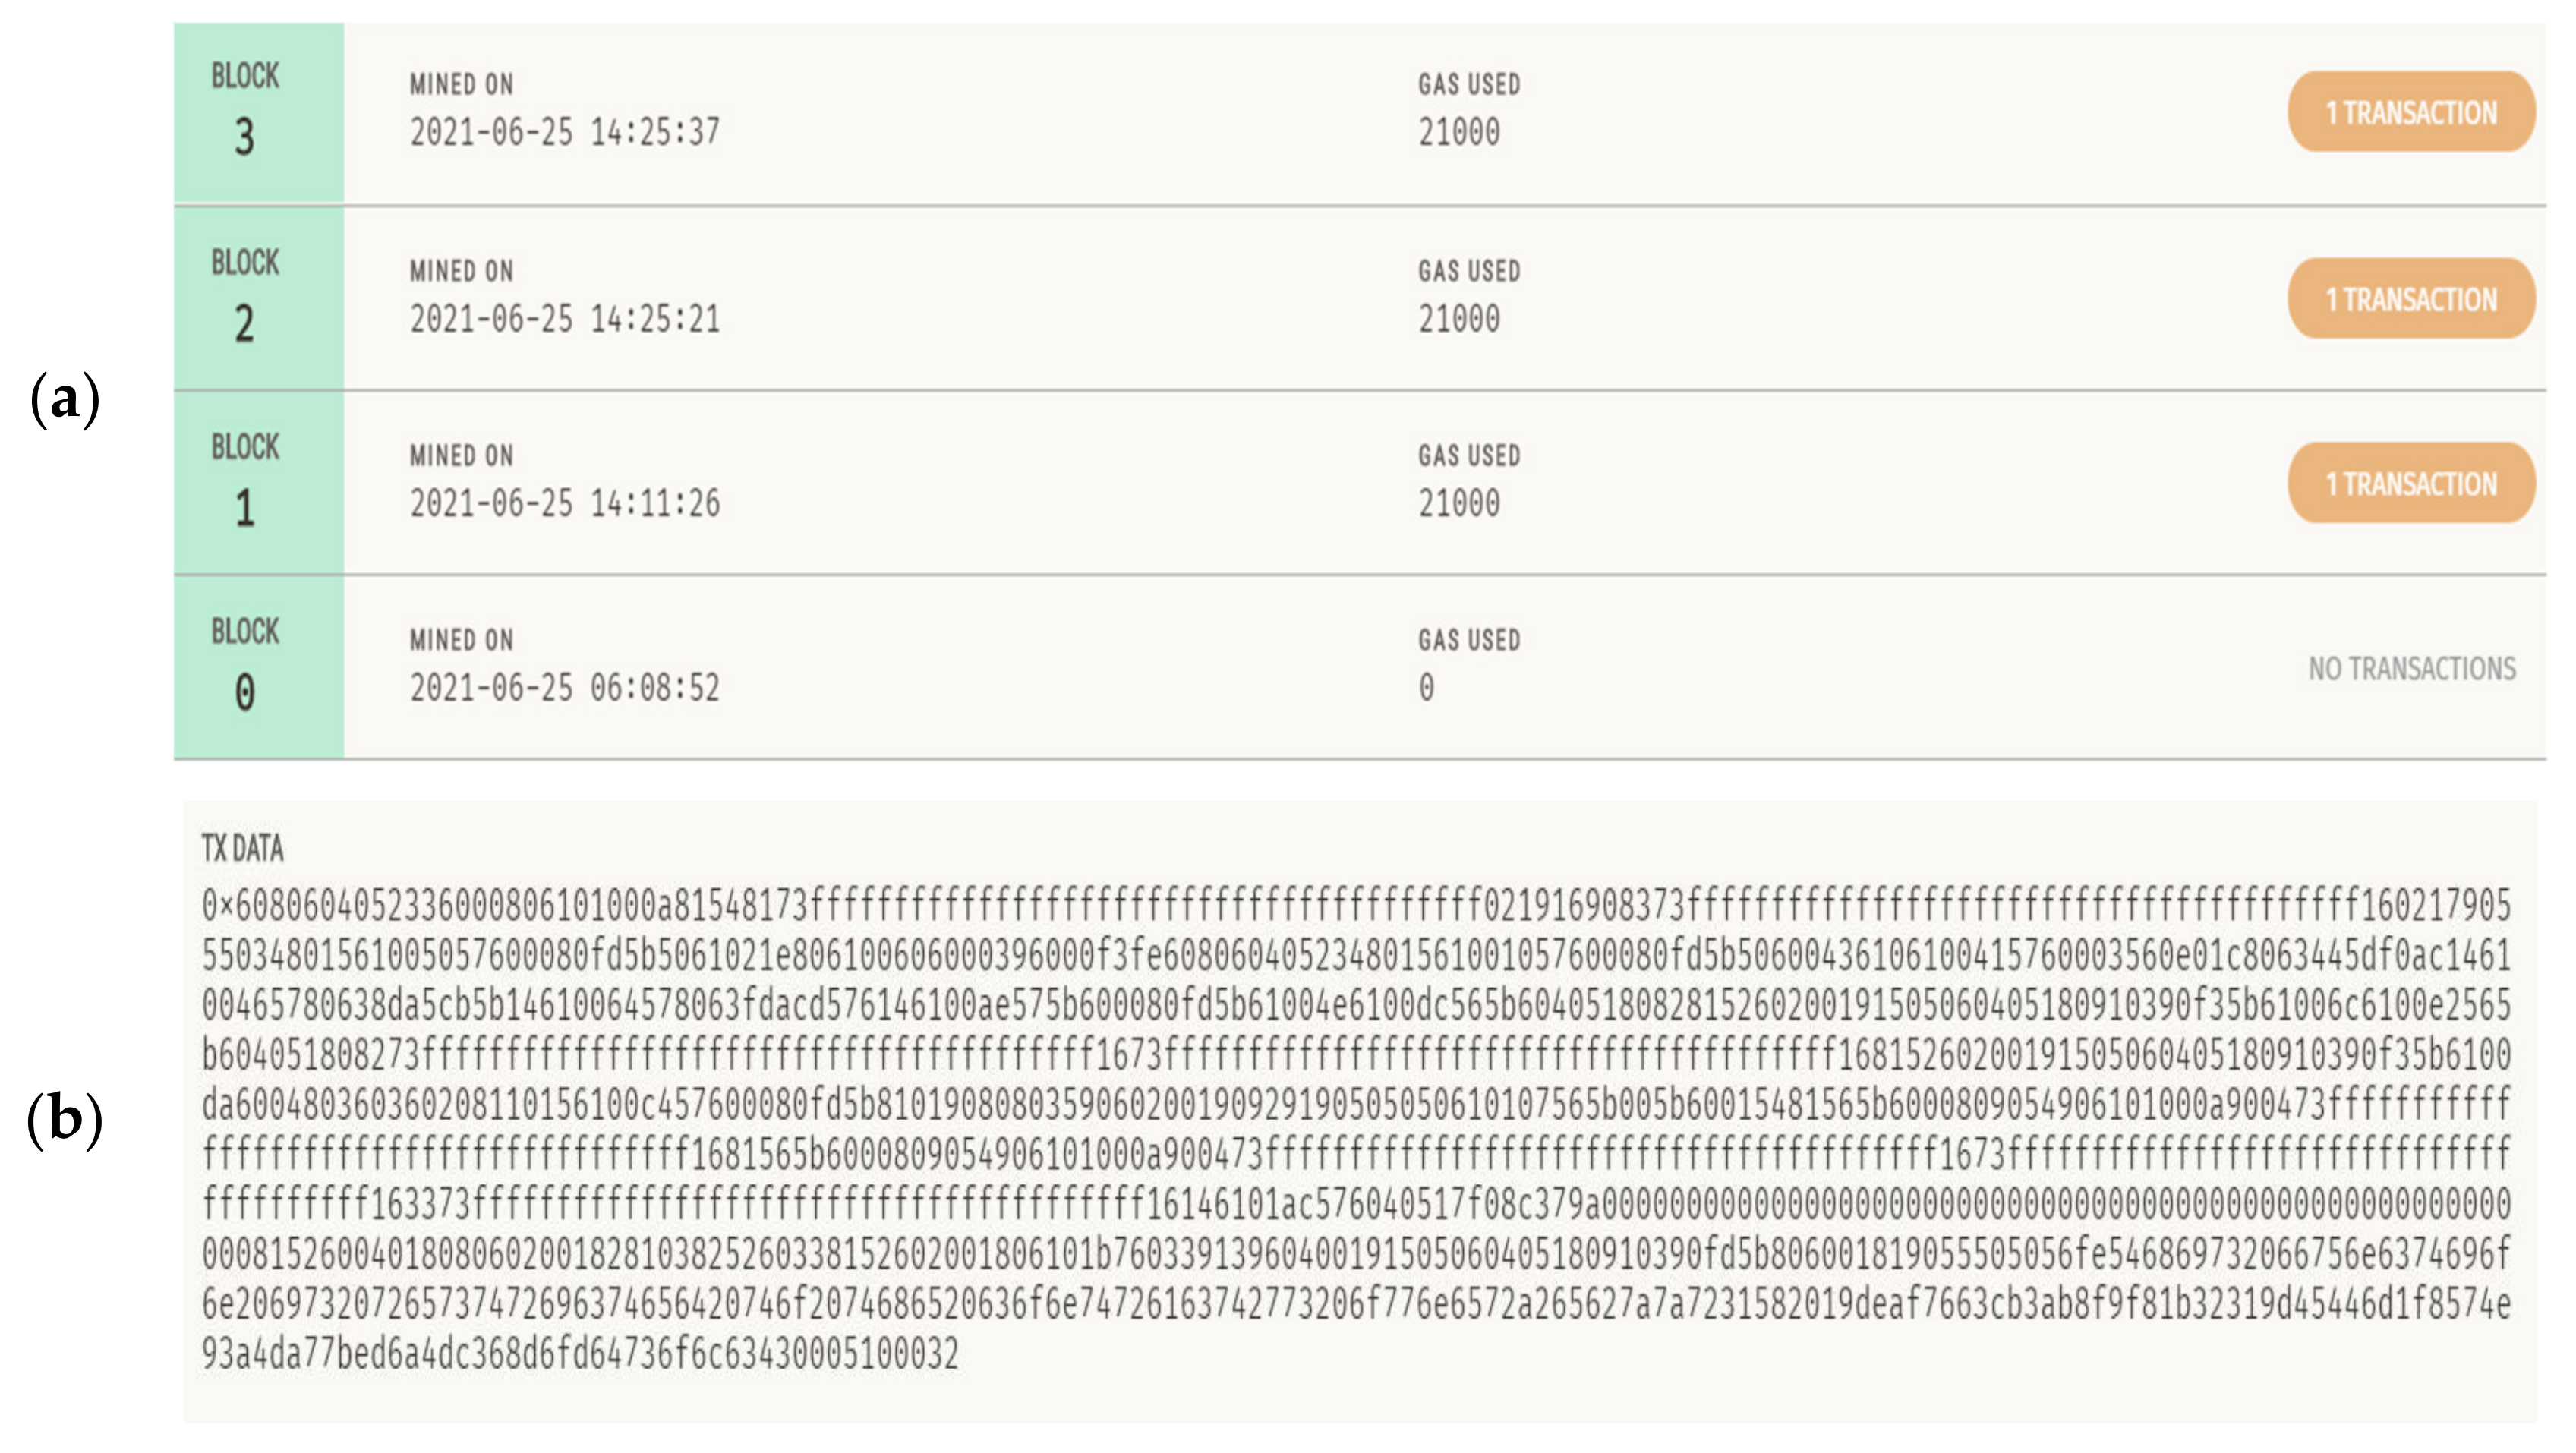2576x1453 pixels.
Task: Click Block 2's gas used value 21000
Action: point(1458,319)
